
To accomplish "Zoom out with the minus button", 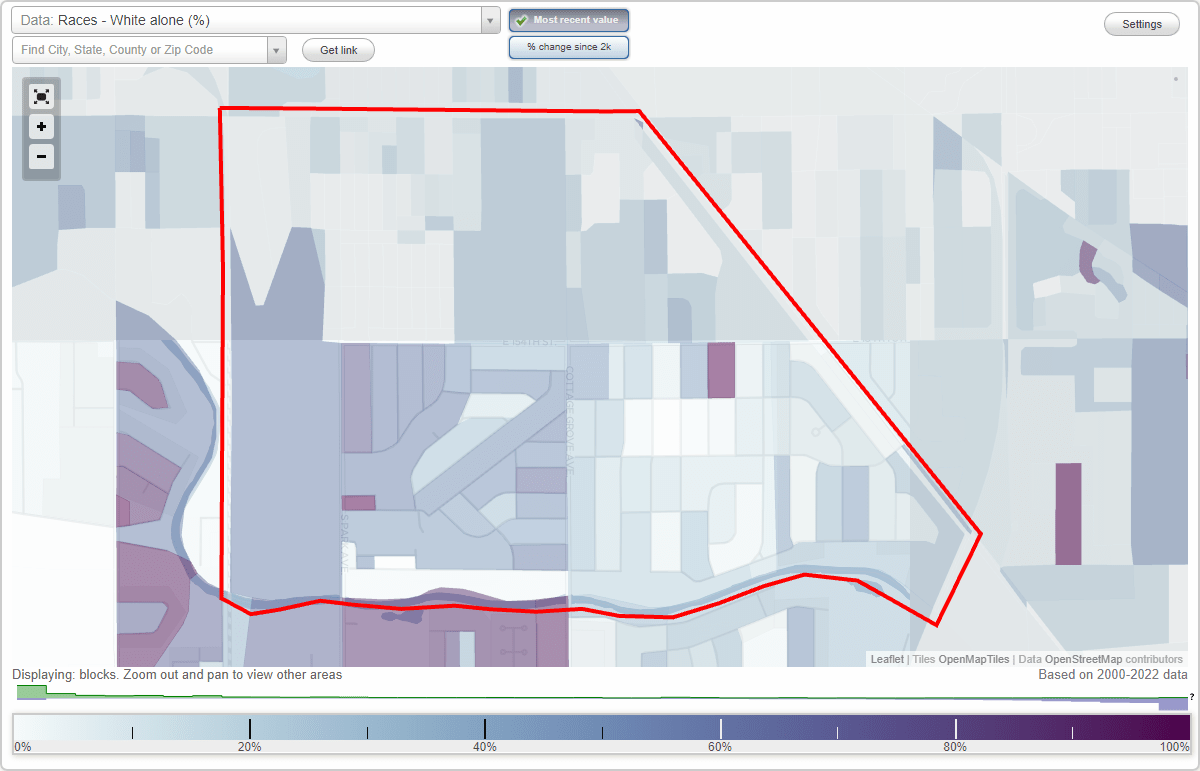I will tap(41, 156).
